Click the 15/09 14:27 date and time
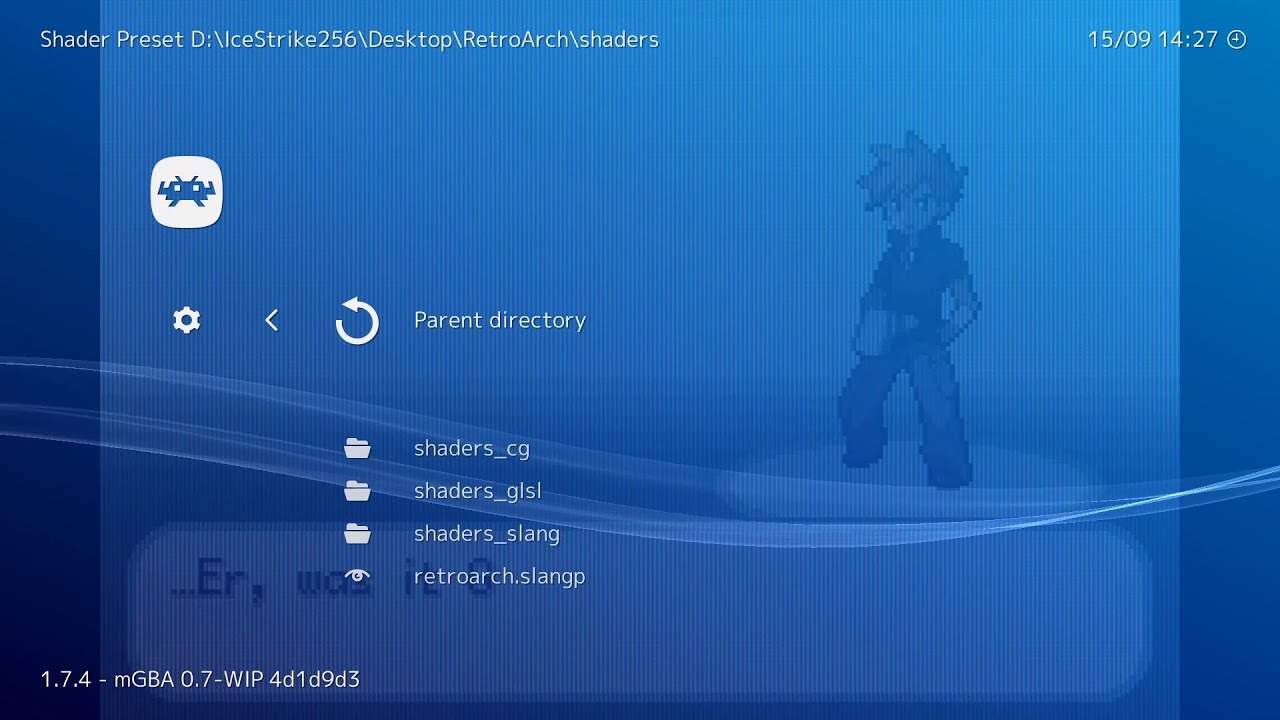This screenshot has width=1280, height=720. (1153, 40)
